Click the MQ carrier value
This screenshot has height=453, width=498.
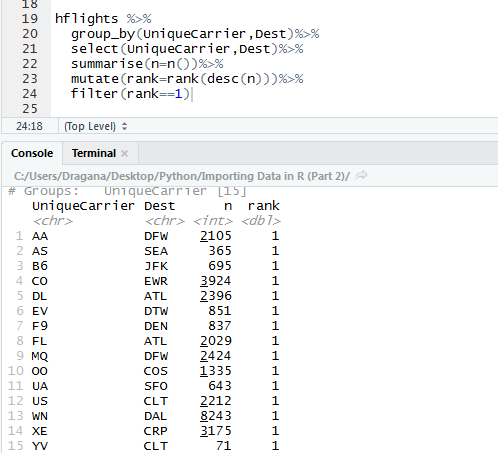pos(40,356)
